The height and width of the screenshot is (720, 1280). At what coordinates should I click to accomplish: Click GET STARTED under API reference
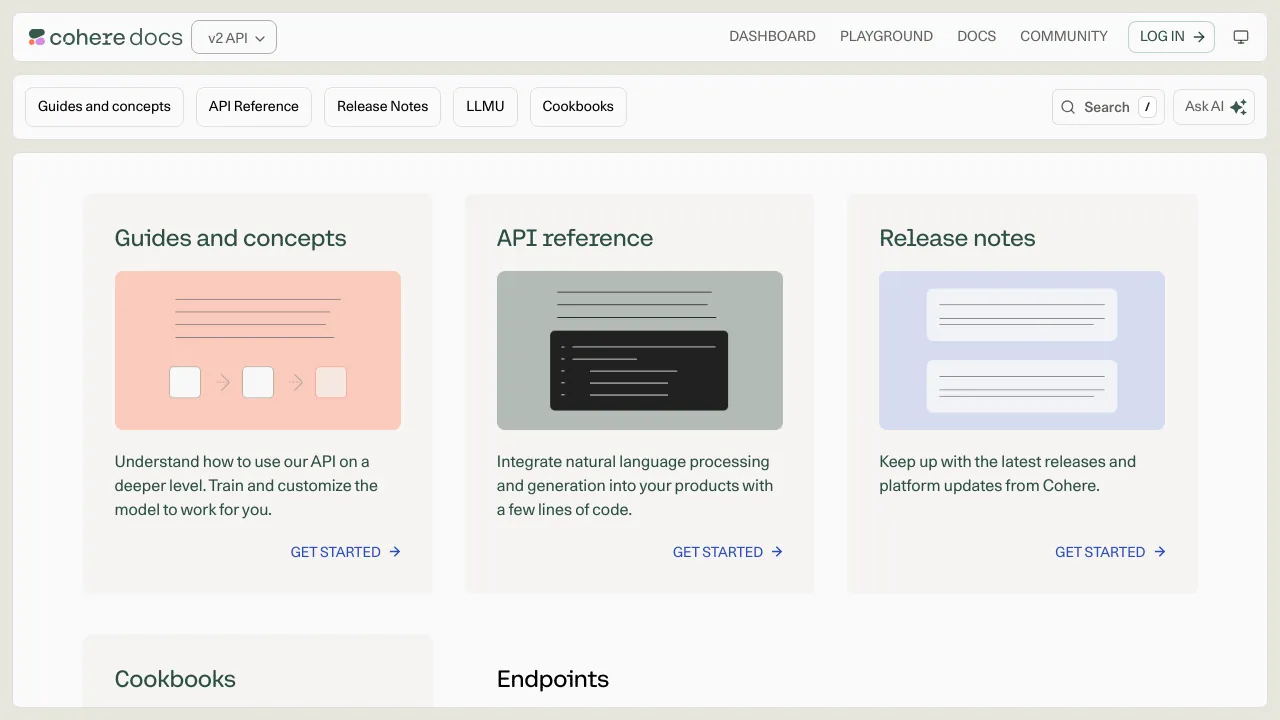tap(727, 552)
